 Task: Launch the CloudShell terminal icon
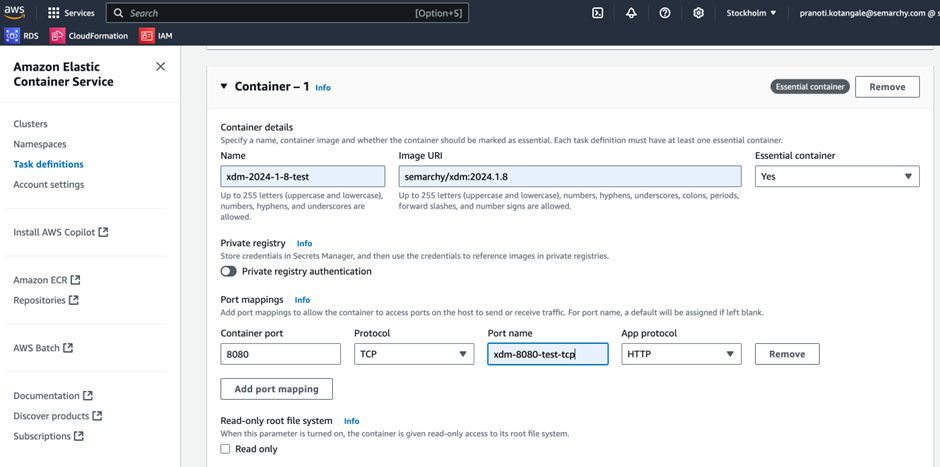[597, 13]
